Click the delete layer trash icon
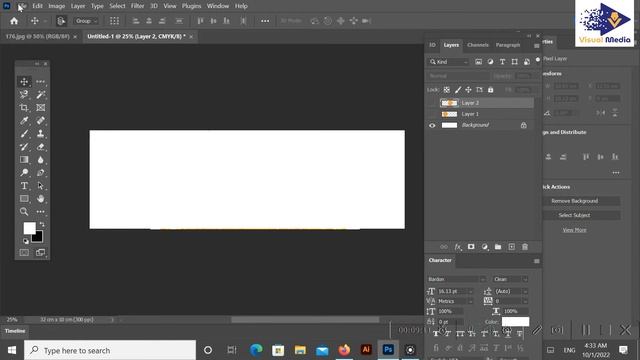 point(525,247)
